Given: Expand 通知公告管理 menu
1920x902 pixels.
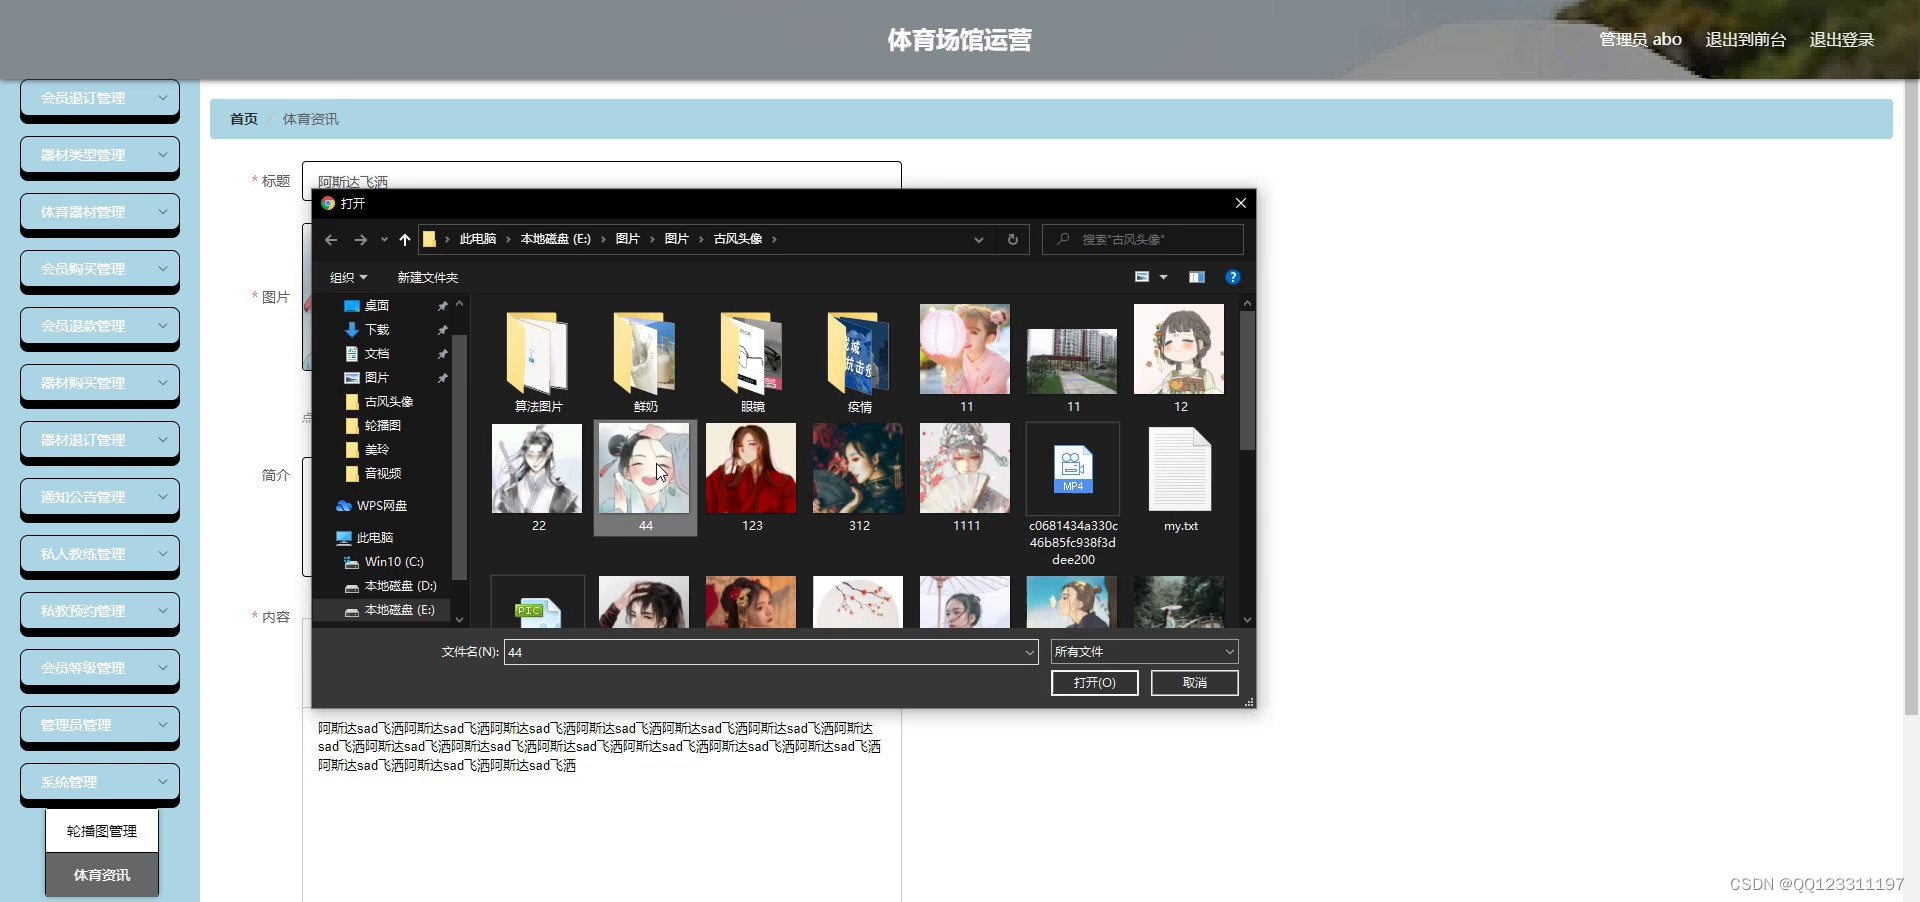Looking at the screenshot, I should click(100, 497).
